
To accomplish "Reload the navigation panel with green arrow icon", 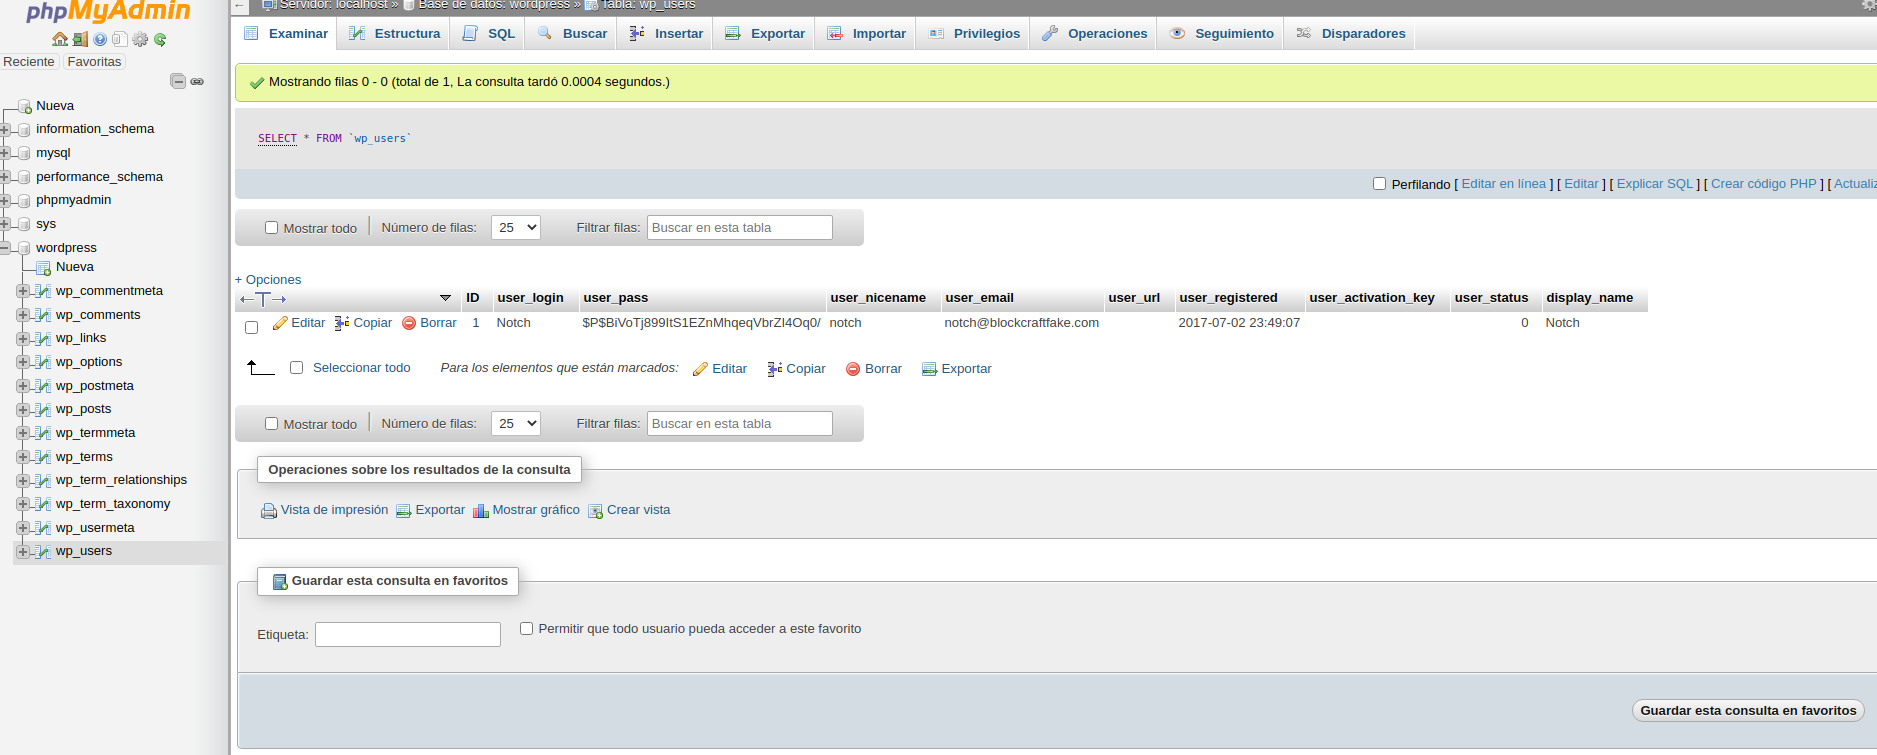I will [x=160, y=40].
